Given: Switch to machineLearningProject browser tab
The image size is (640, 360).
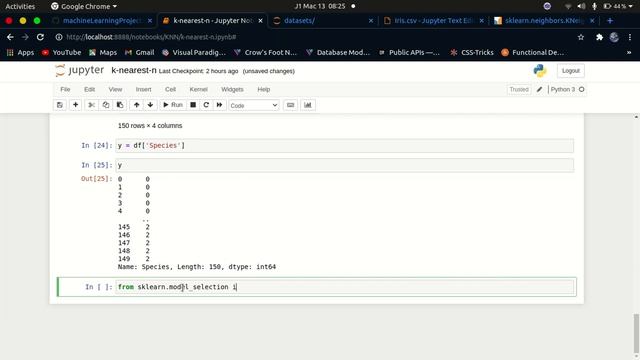Looking at the screenshot, I should (102, 20).
